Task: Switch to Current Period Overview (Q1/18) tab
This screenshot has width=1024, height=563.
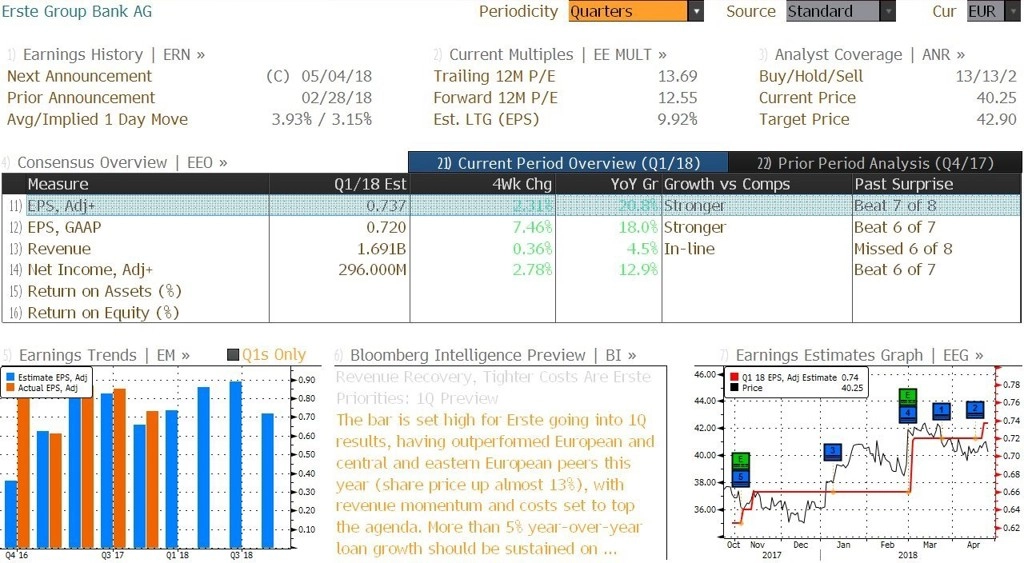Action: [x=568, y=163]
